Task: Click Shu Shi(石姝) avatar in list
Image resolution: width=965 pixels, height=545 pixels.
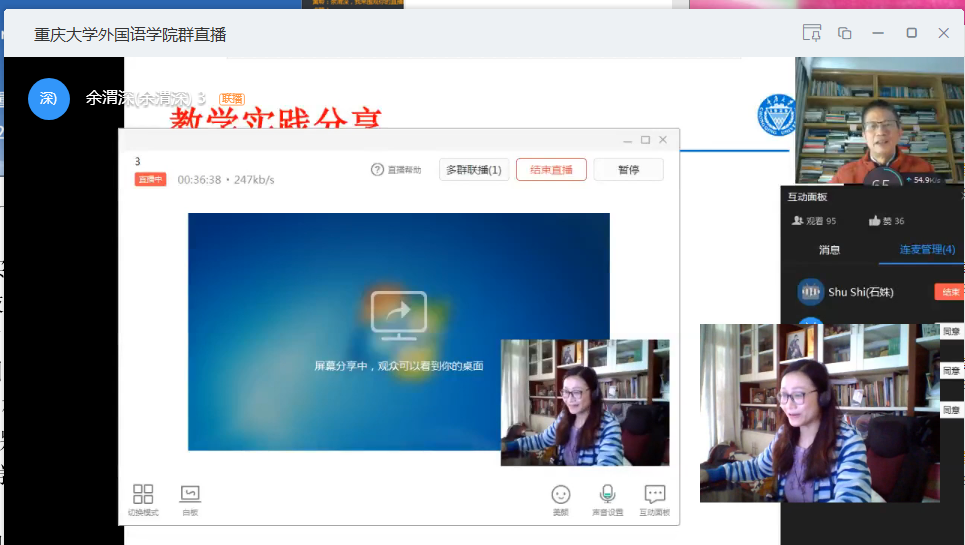Action: pyautogui.click(x=810, y=292)
